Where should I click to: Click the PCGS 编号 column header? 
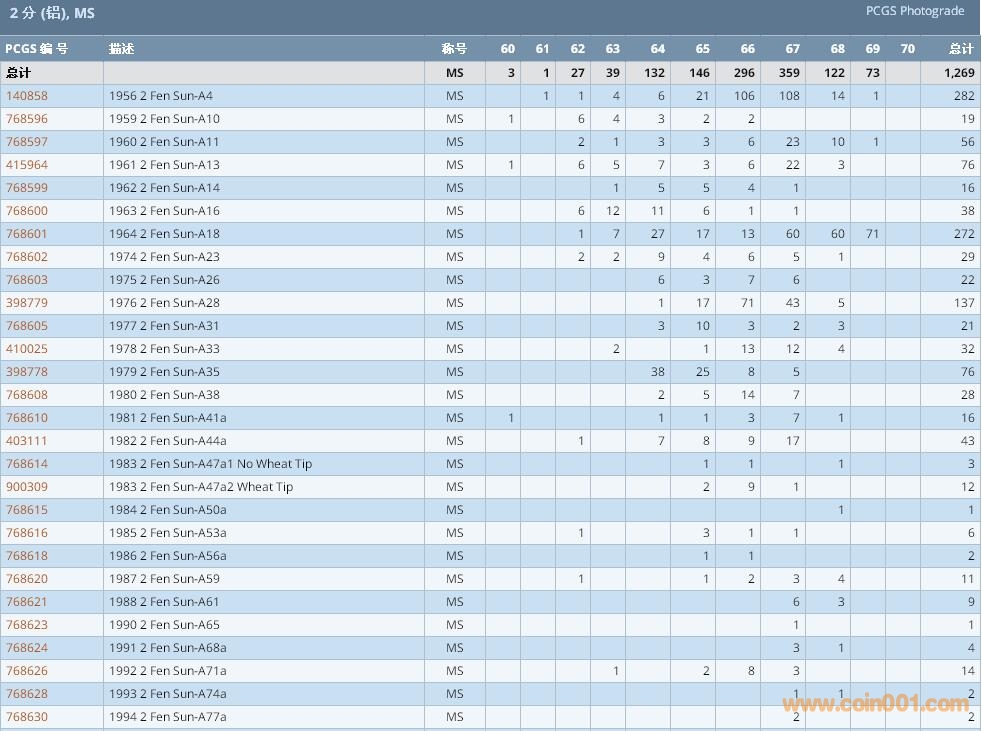point(37,49)
